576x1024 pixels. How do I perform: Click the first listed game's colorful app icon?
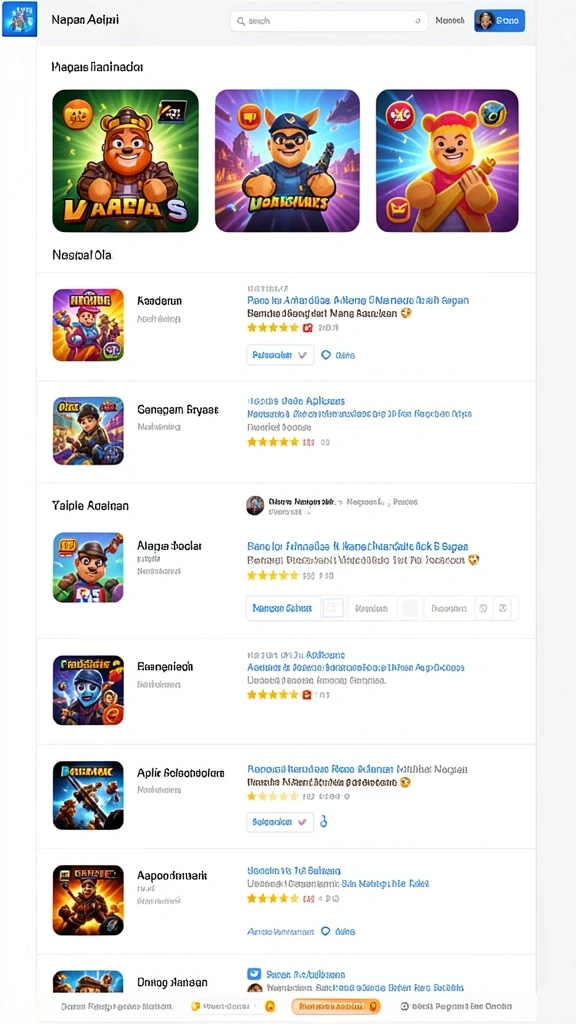coord(88,325)
